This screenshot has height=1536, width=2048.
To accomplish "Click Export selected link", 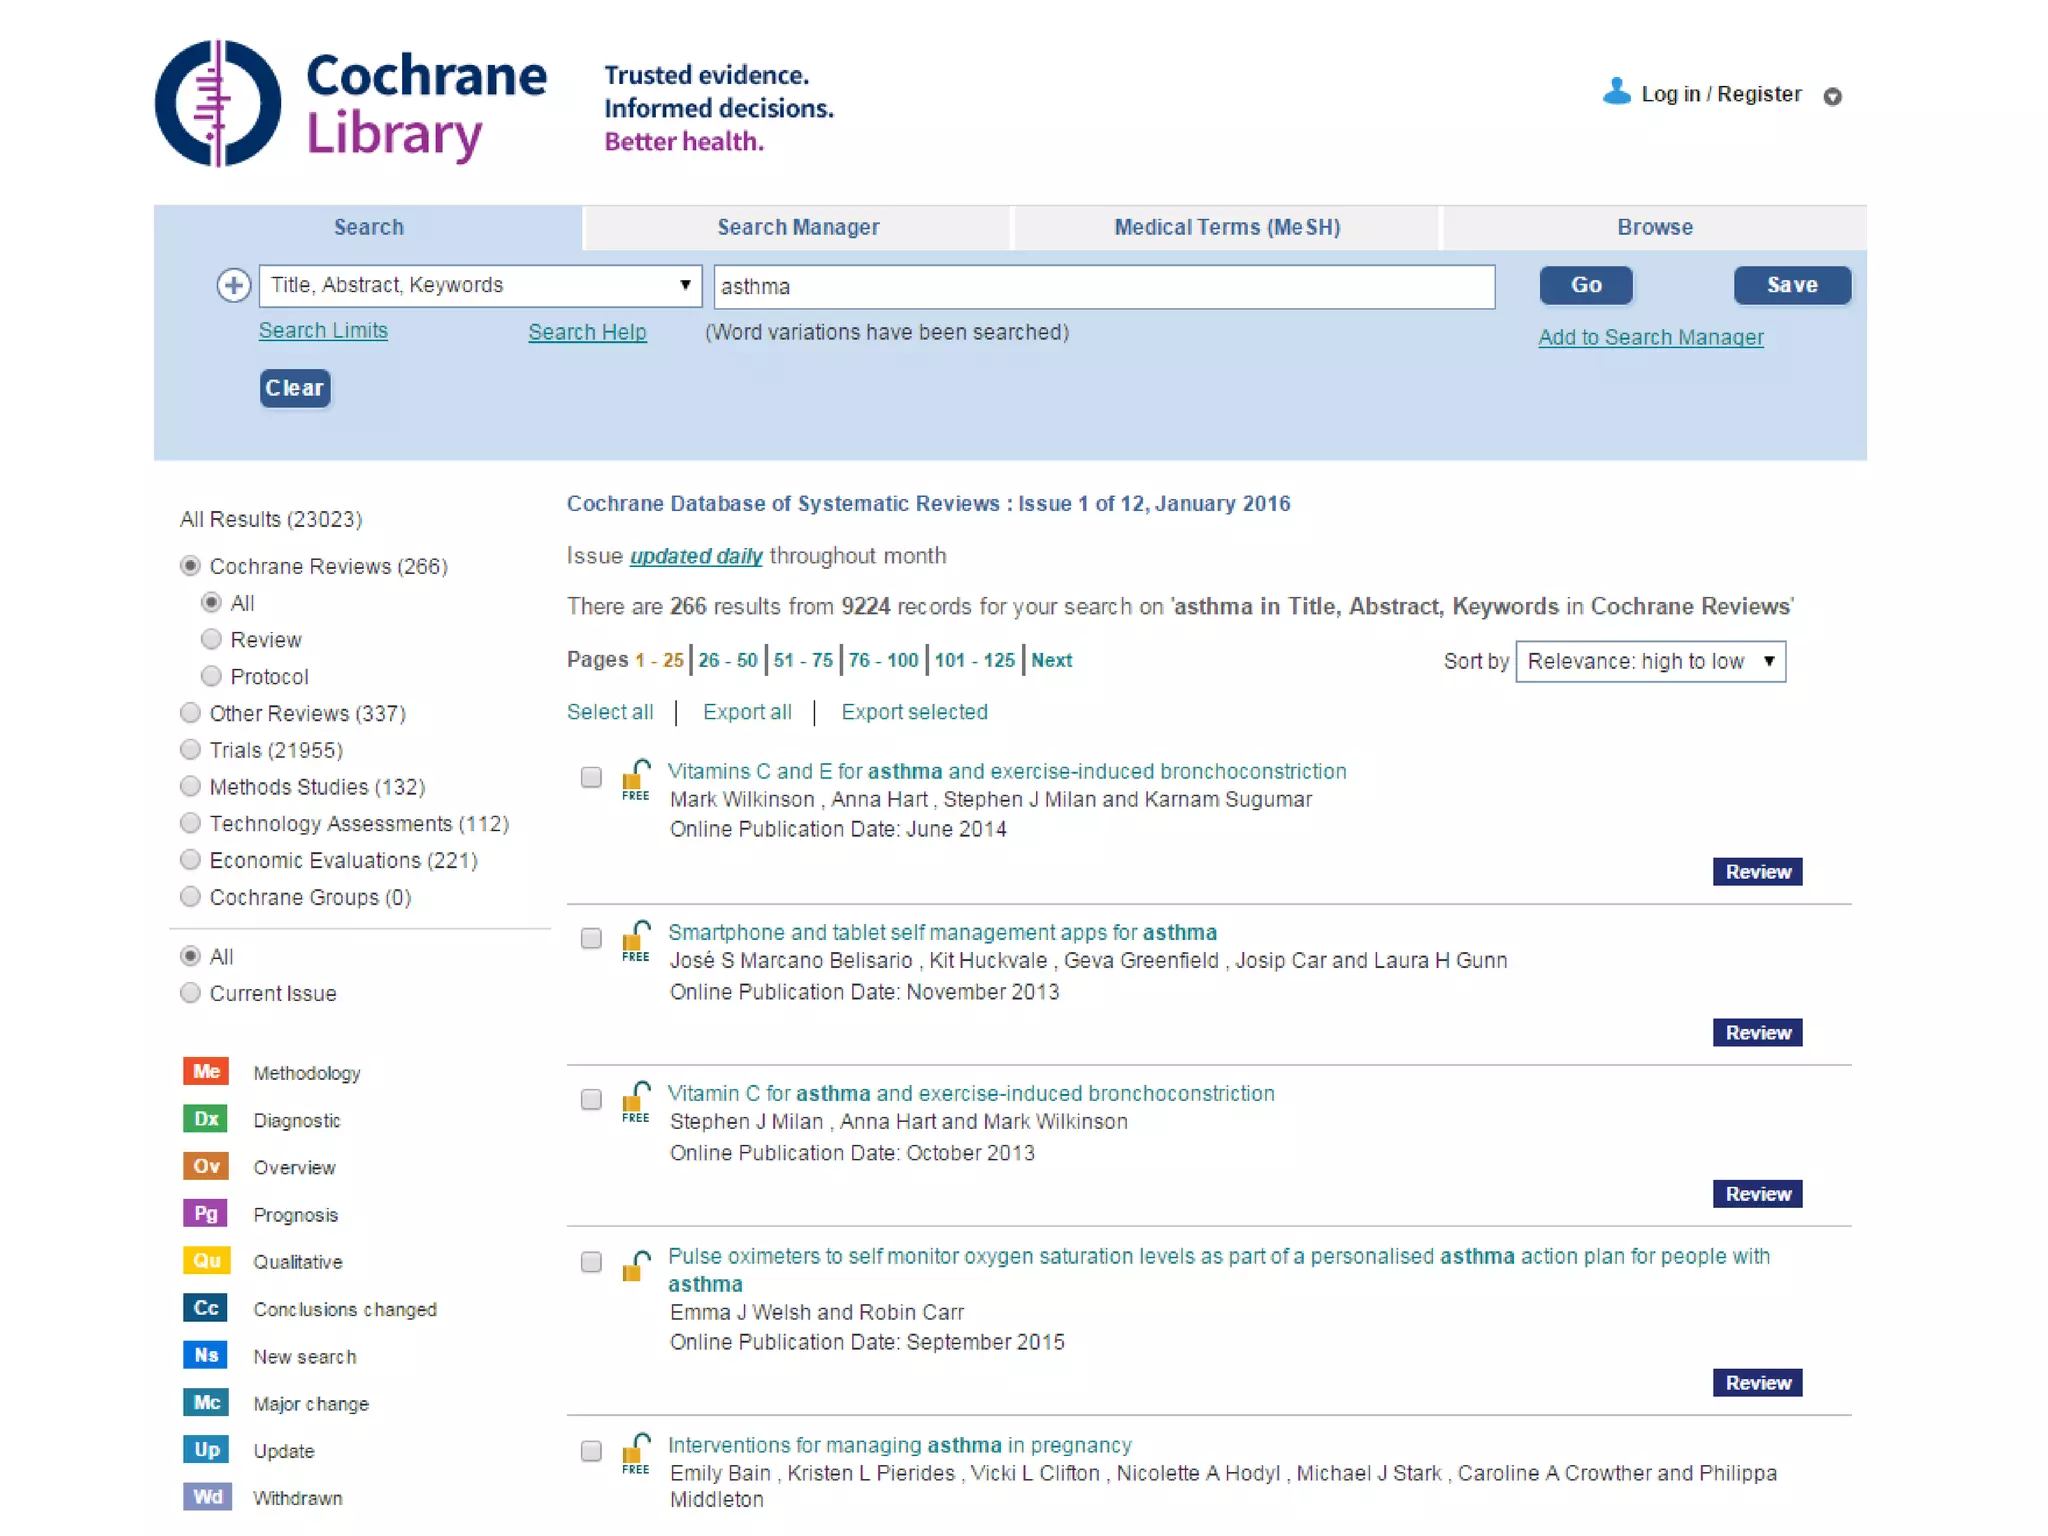I will point(914,712).
